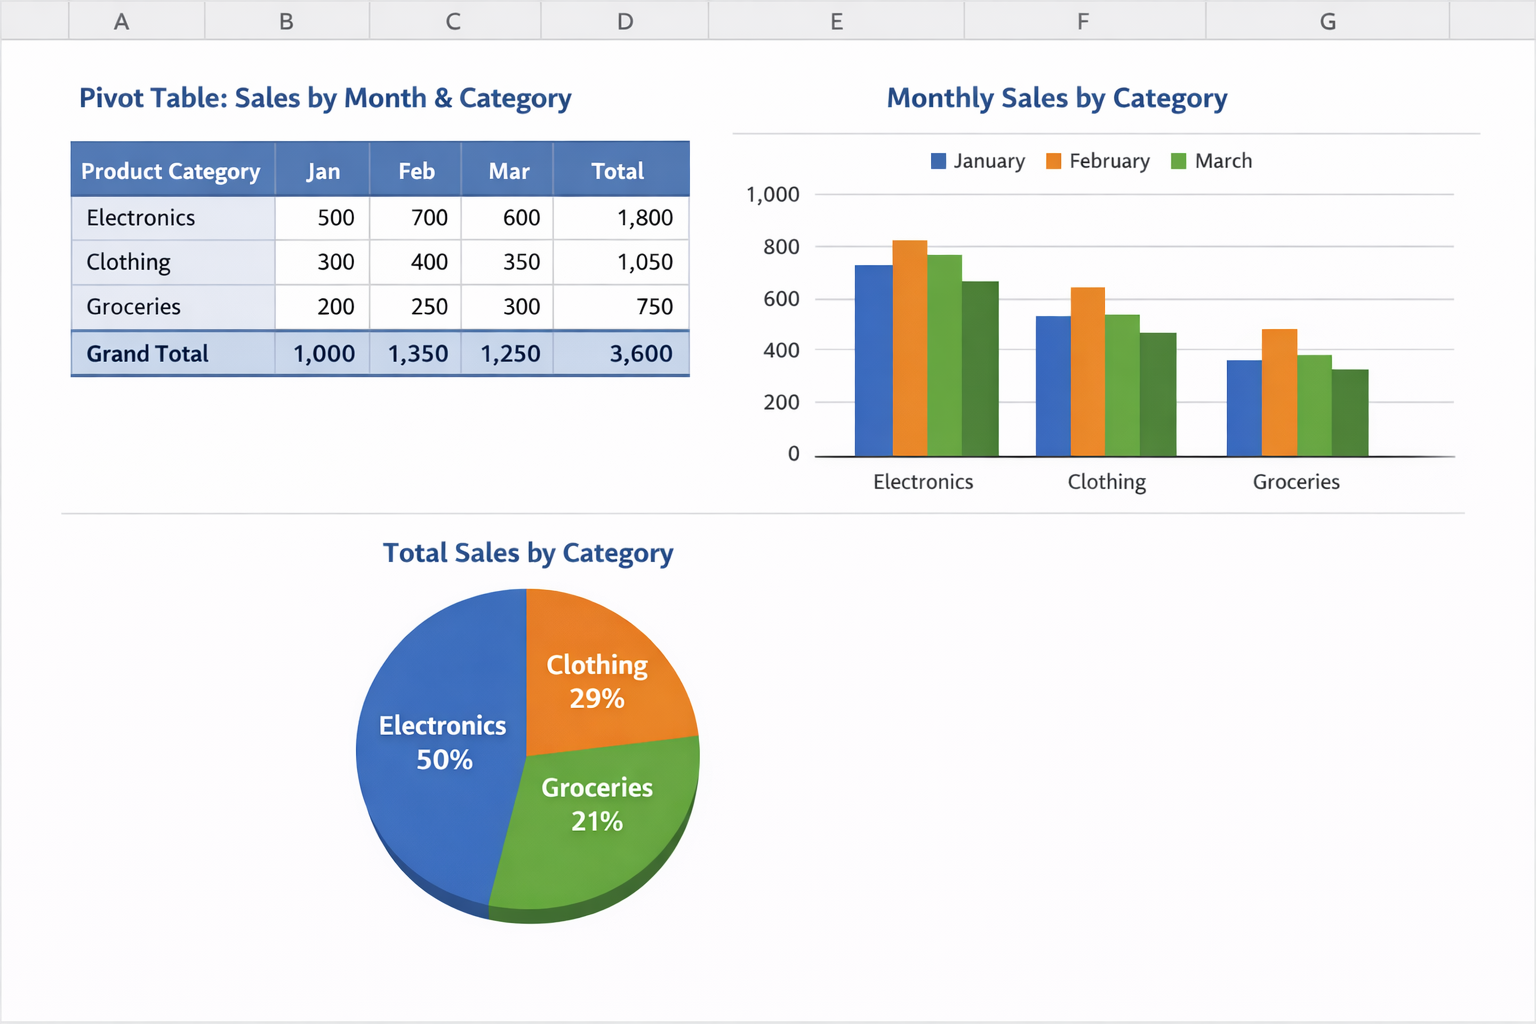Select the Monthly Sales by Category chart title
Viewport: 1536px width, 1024px height.
point(1056,98)
